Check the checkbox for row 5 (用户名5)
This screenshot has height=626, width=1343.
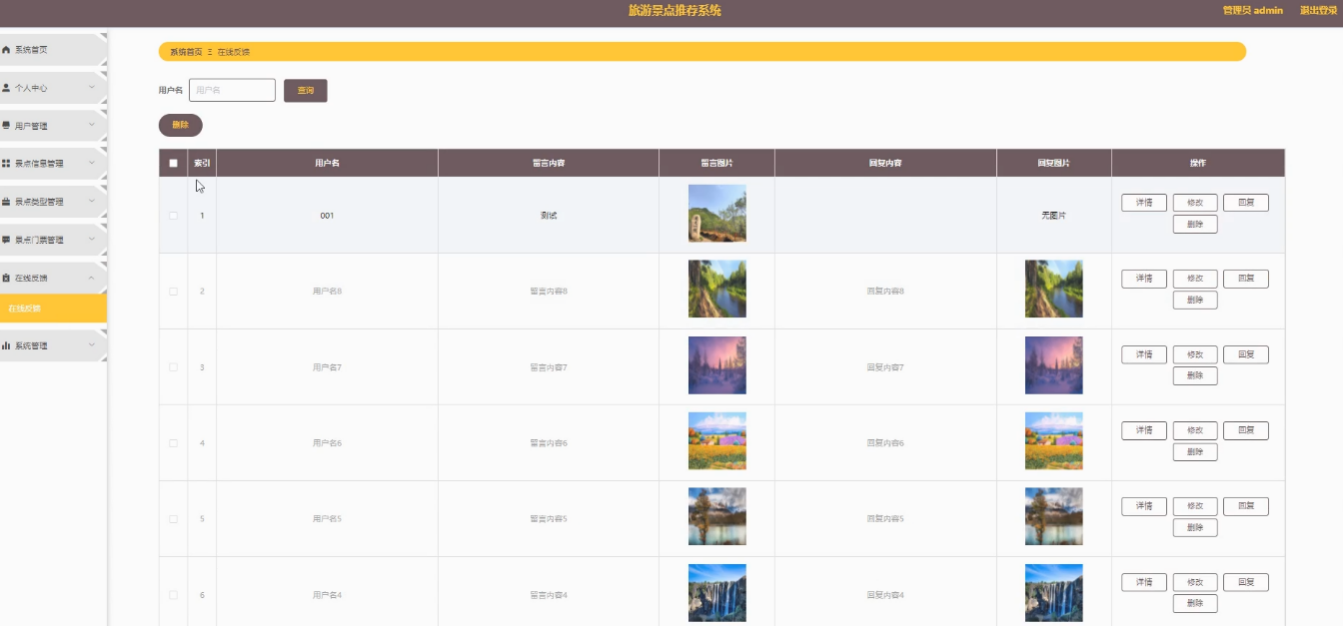(173, 519)
